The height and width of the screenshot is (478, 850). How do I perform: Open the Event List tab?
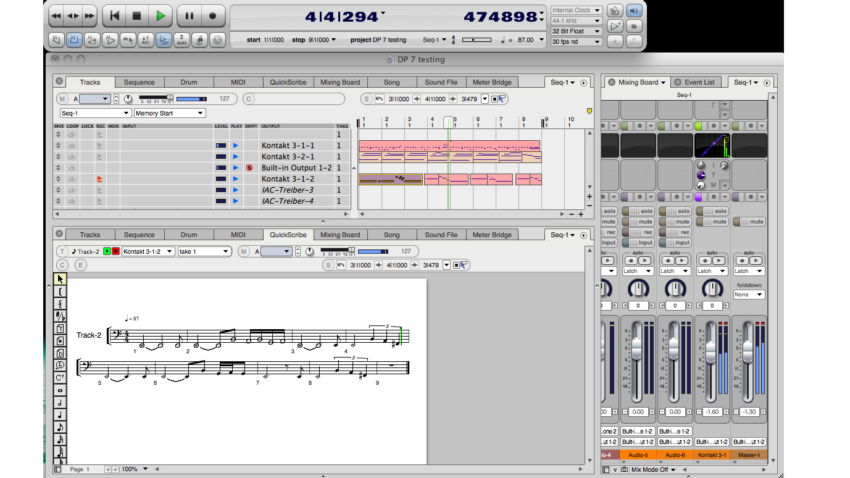[x=695, y=82]
